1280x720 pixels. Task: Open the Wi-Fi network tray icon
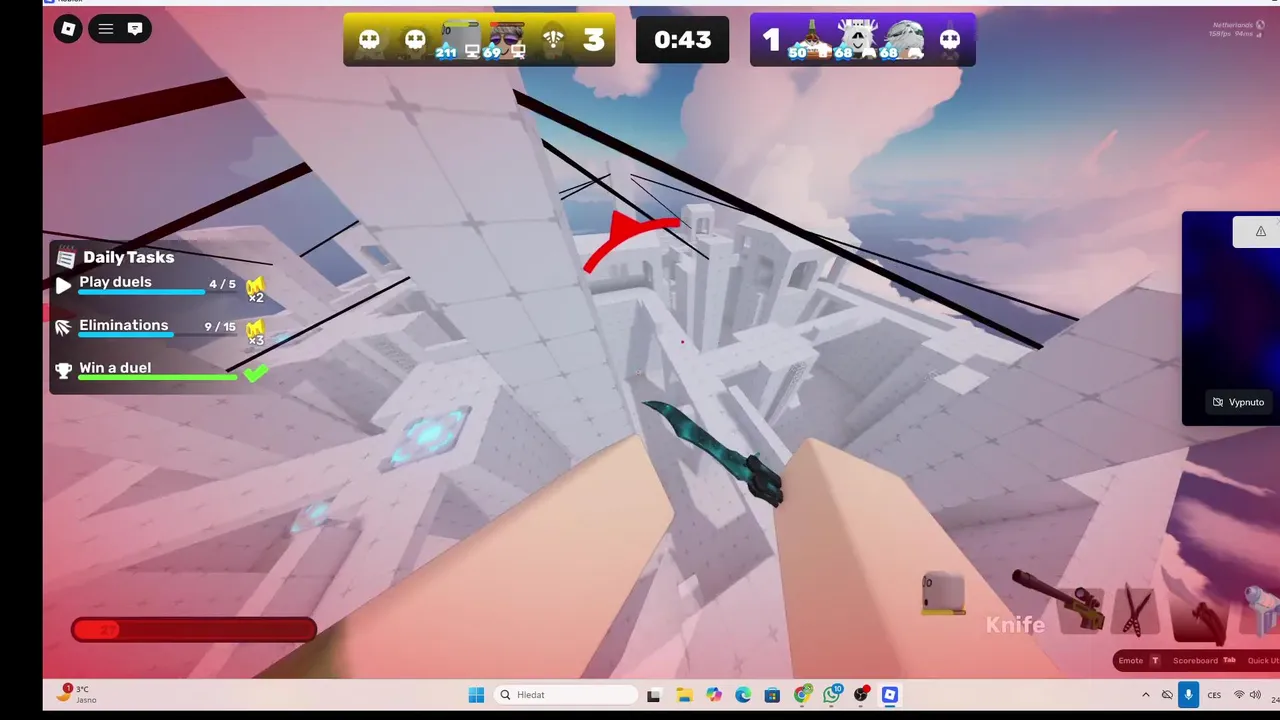pos(1239,695)
